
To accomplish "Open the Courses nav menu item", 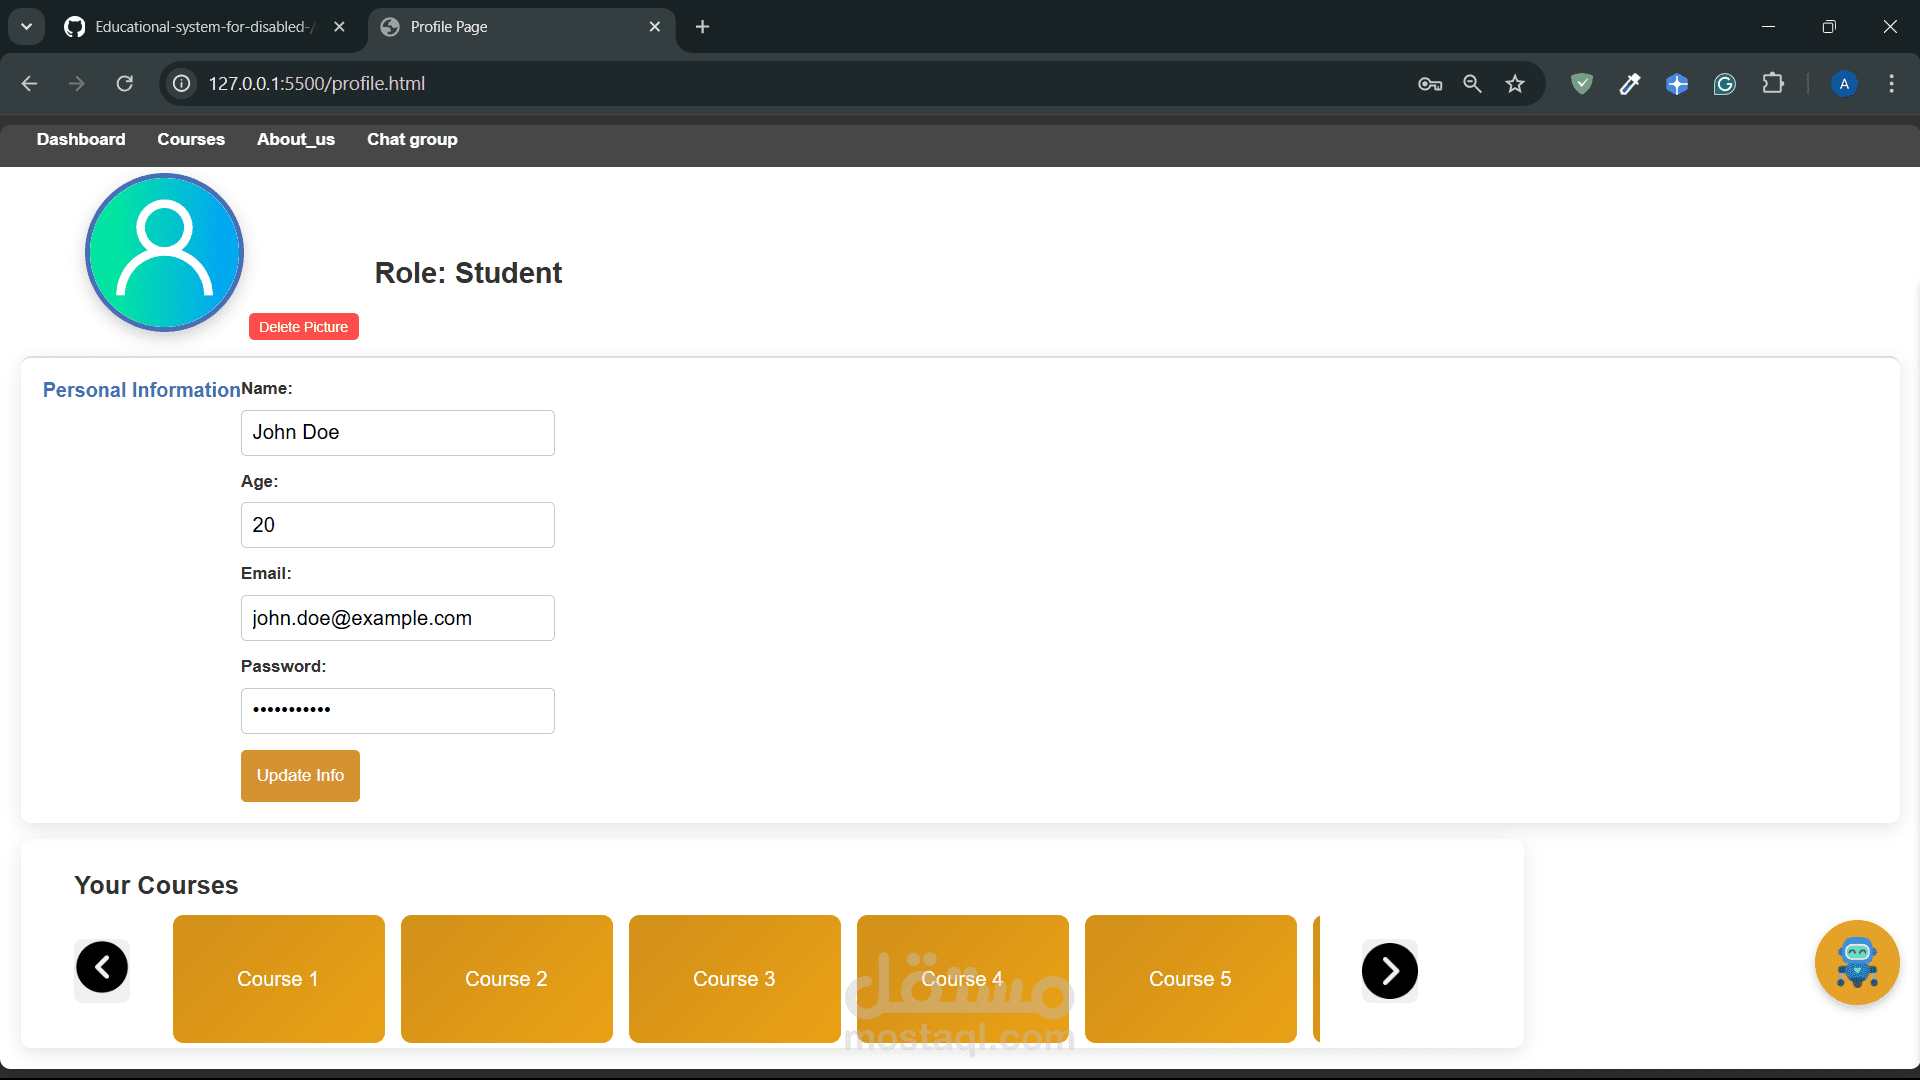I will coord(191,140).
